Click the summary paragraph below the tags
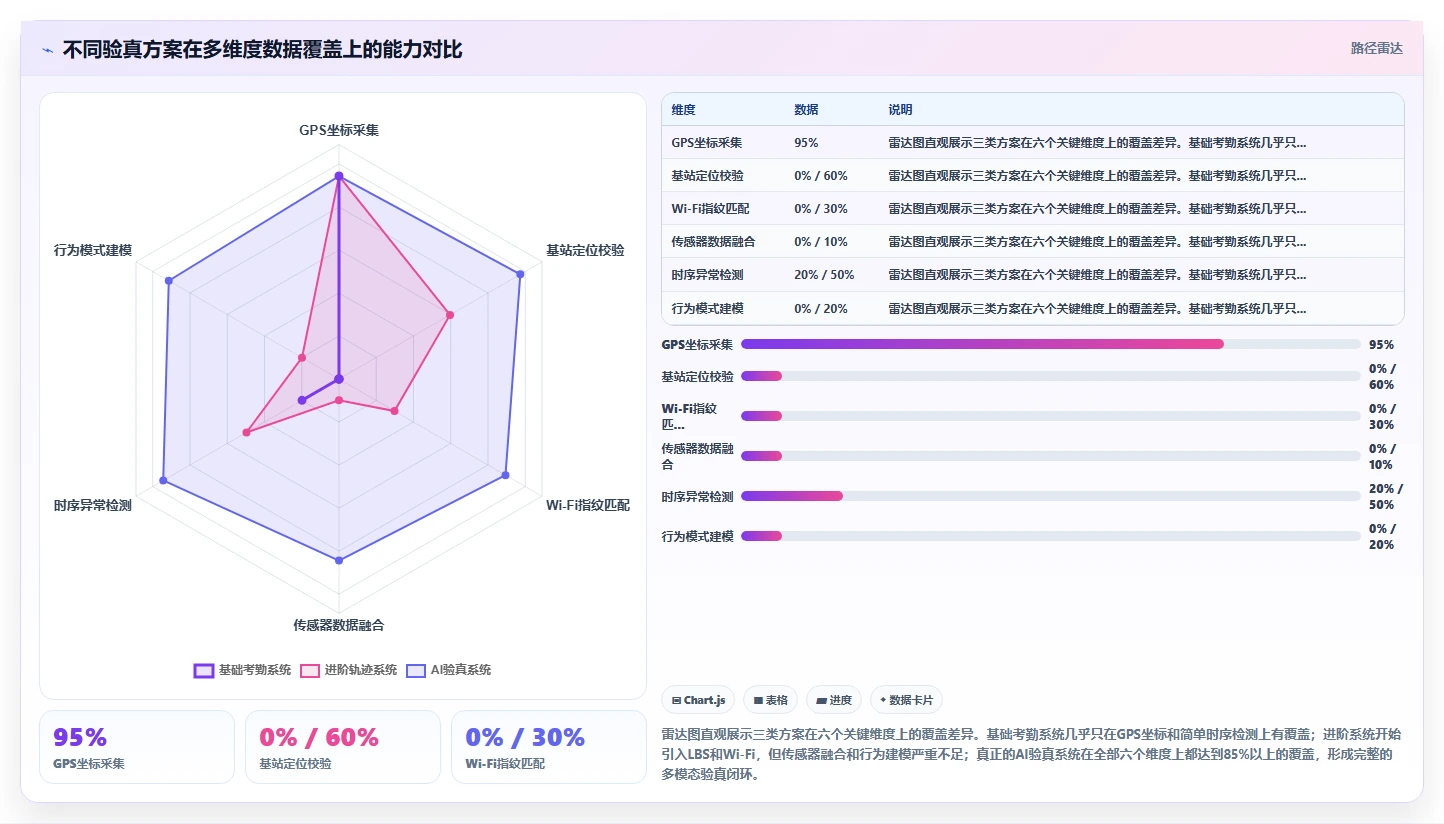Image resolution: width=1444 pixels, height=824 pixels. pyautogui.click(x=1033, y=754)
